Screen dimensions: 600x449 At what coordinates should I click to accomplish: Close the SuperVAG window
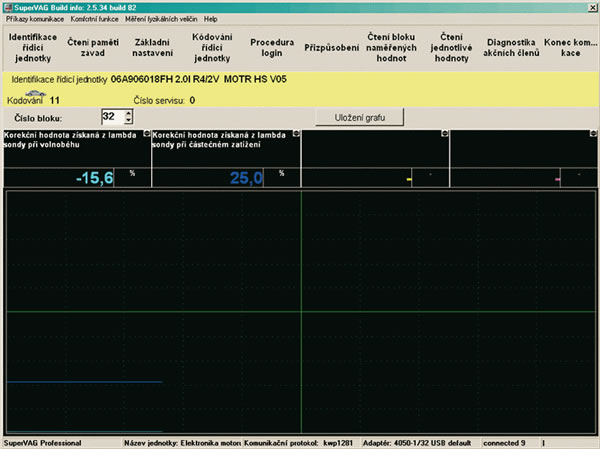592,8
